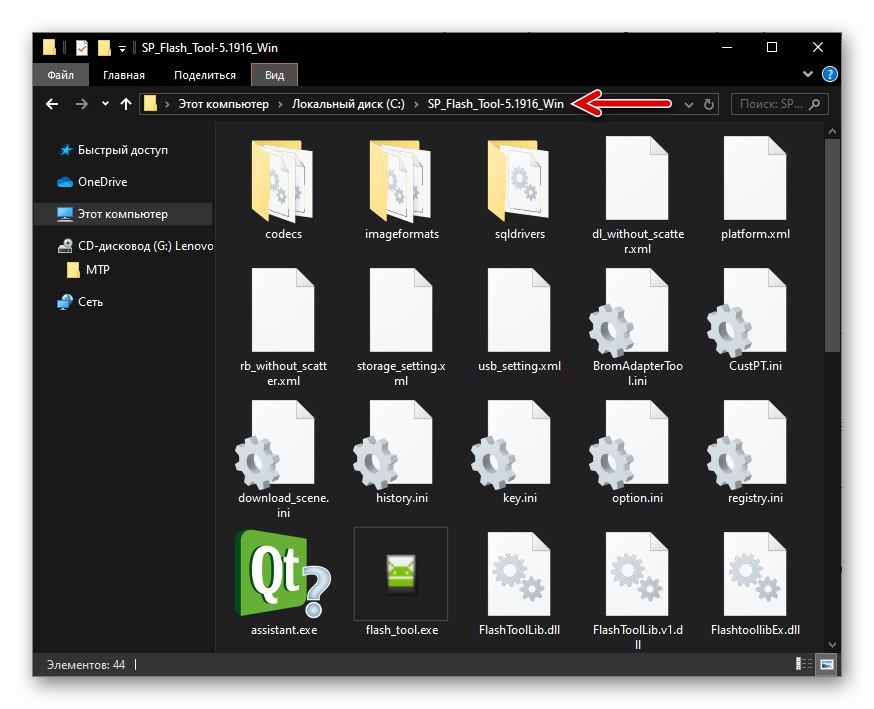Click the new folder quick access icon
This screenshot has height=709, width=874.
point(104,48)
